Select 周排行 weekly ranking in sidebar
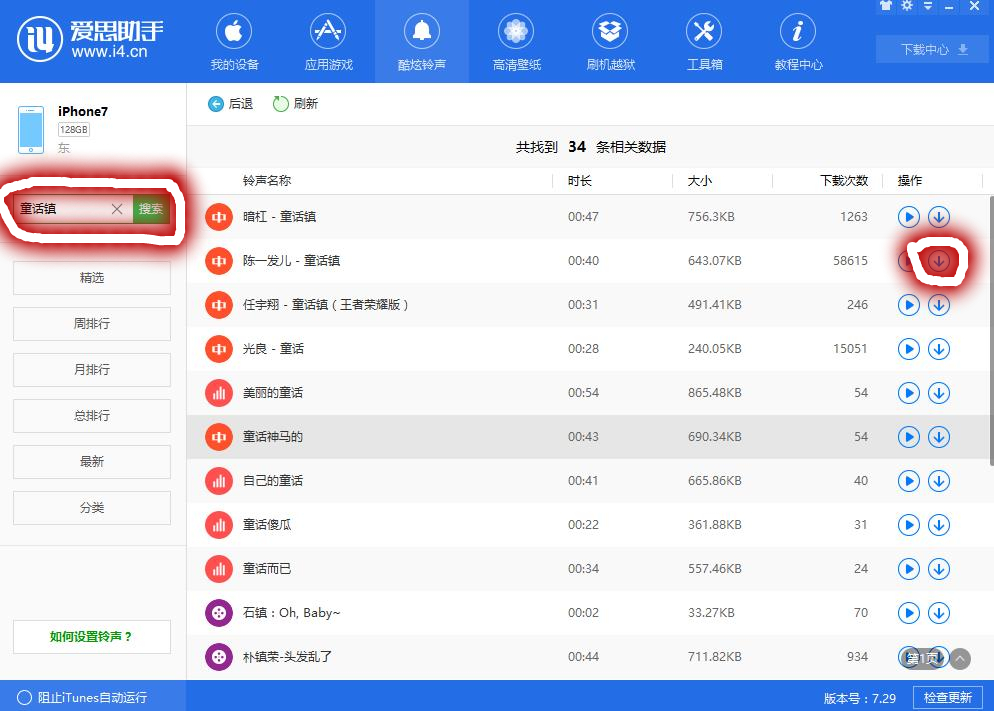The width and height of the screenshot is (994, 711). pos(91,324)
